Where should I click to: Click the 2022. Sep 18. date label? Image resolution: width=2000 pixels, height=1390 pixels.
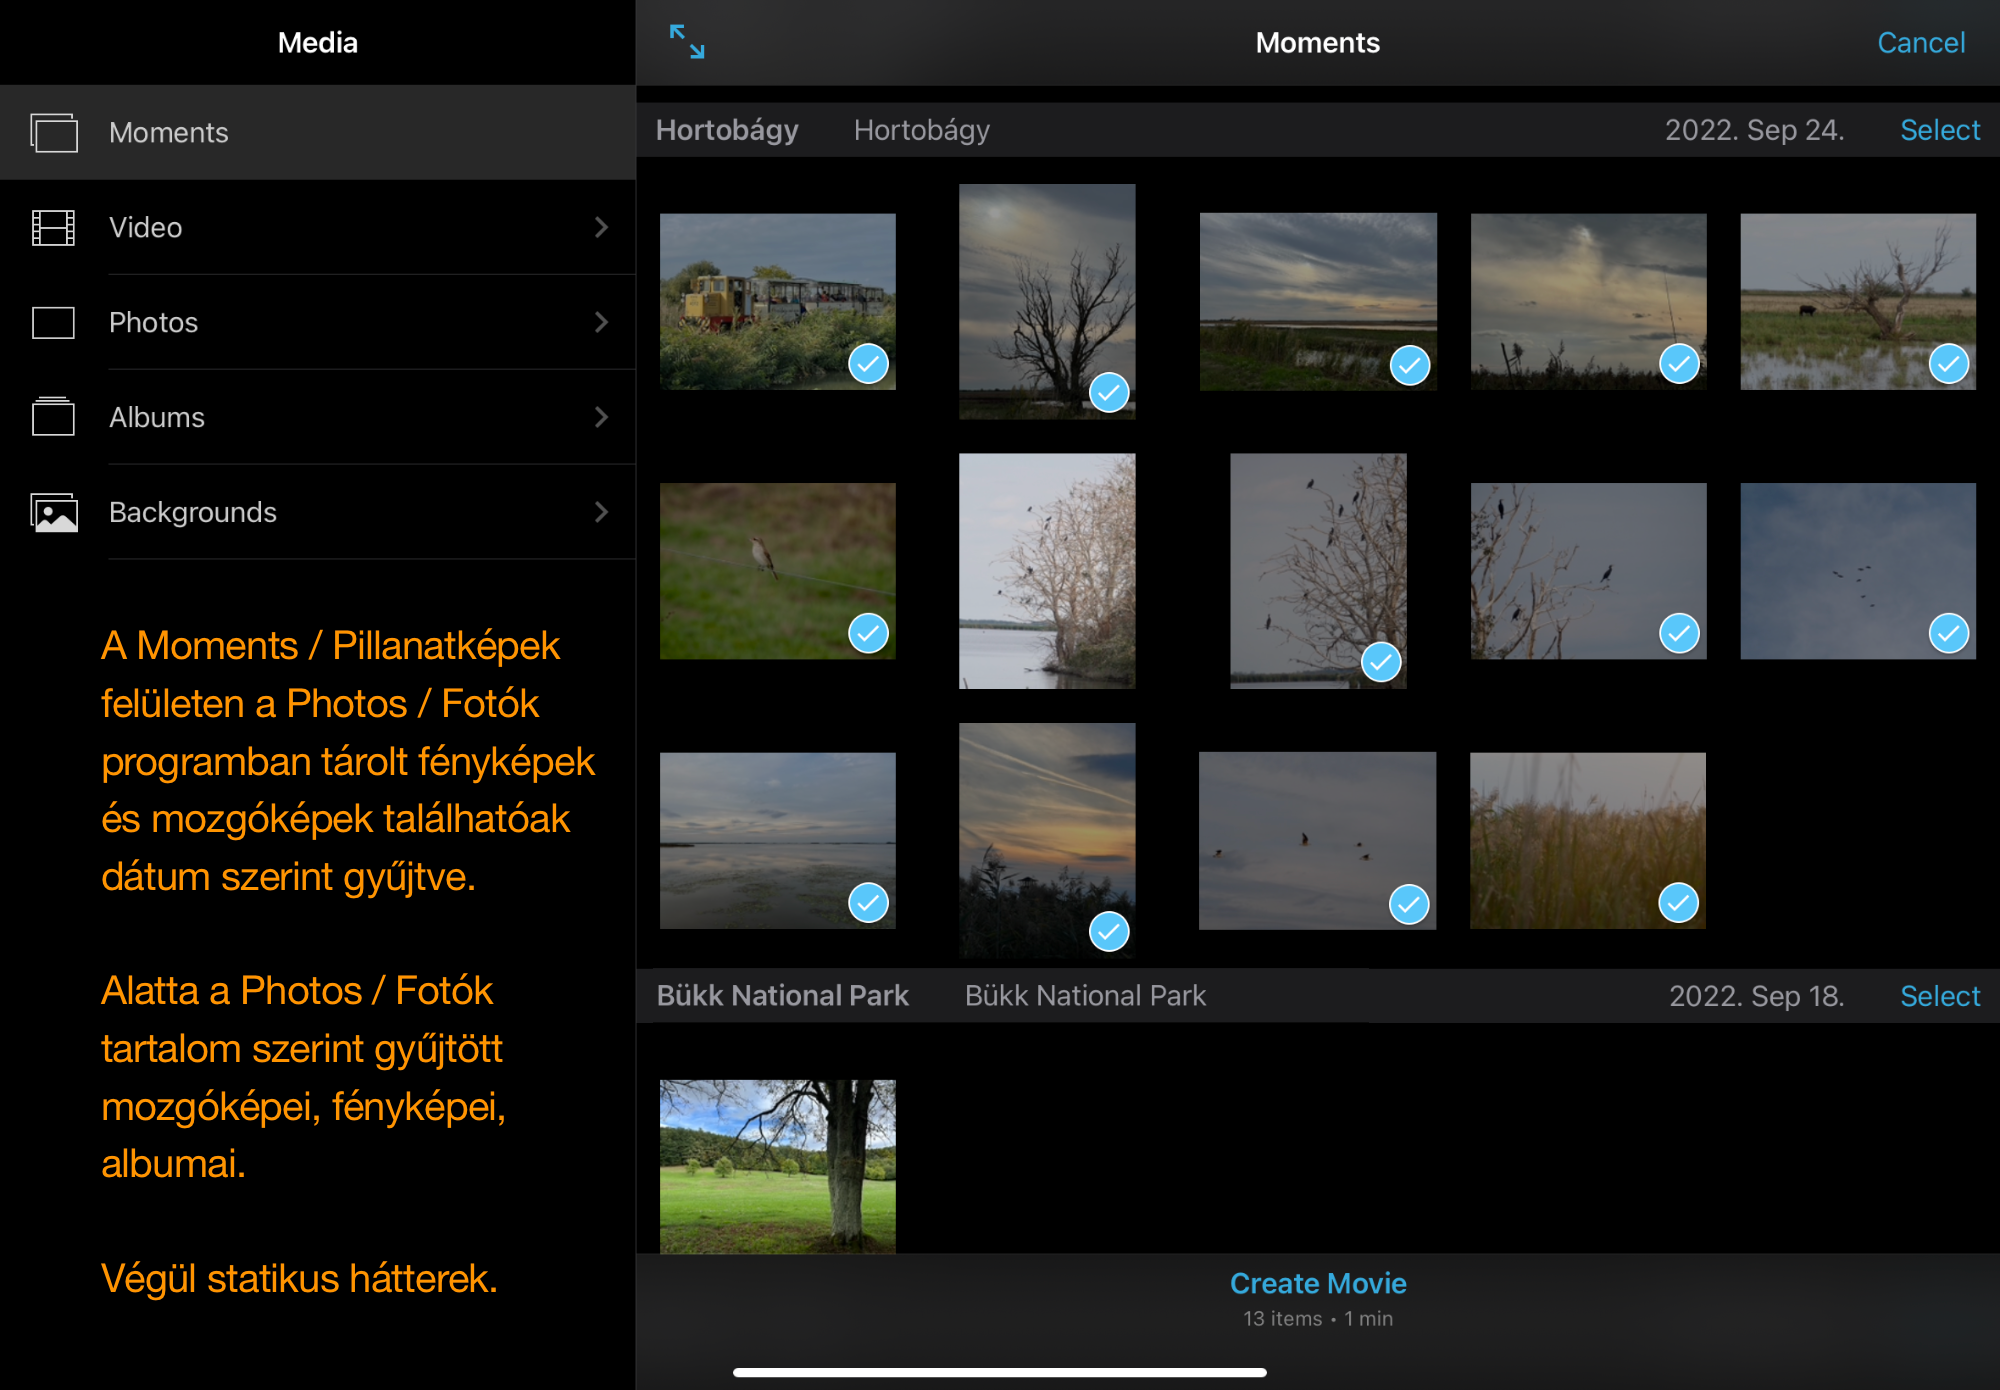[1757, 996]
